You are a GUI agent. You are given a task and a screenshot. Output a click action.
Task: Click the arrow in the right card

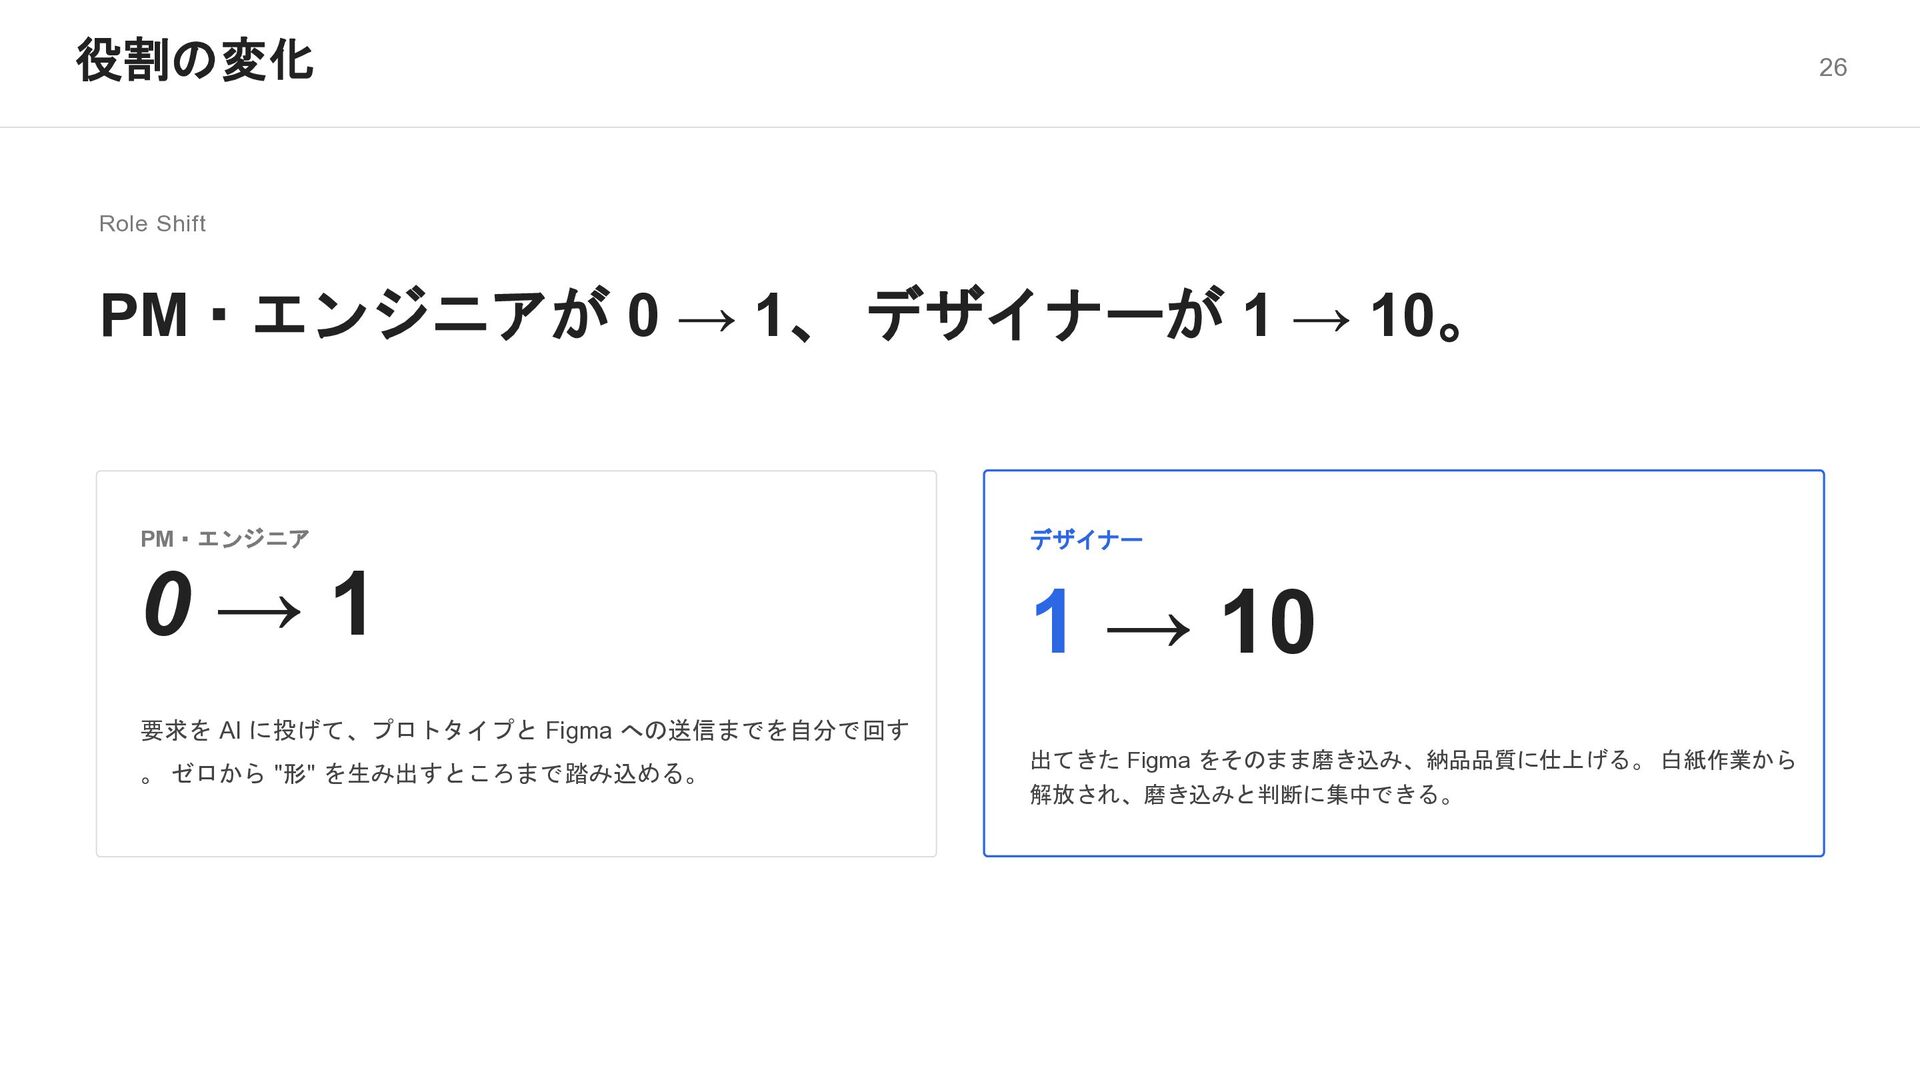(1148, 629)
